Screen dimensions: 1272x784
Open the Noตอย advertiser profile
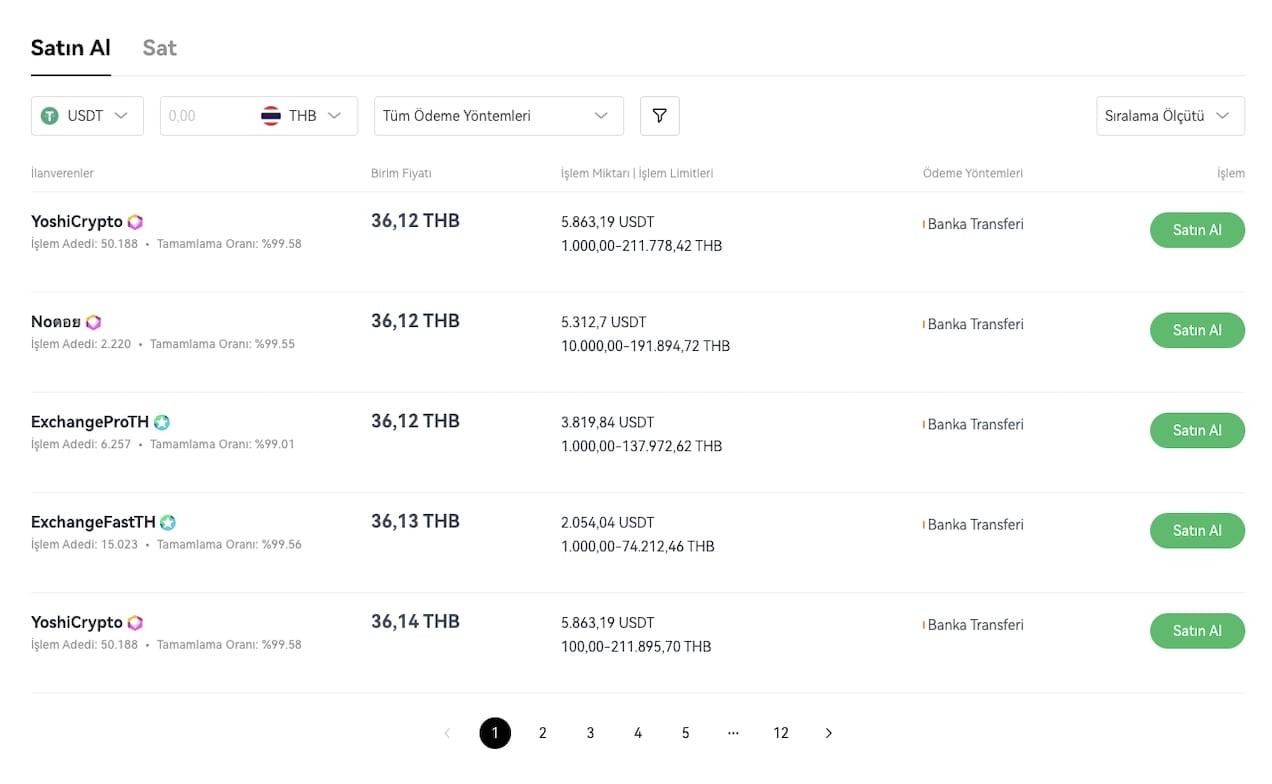56,322
